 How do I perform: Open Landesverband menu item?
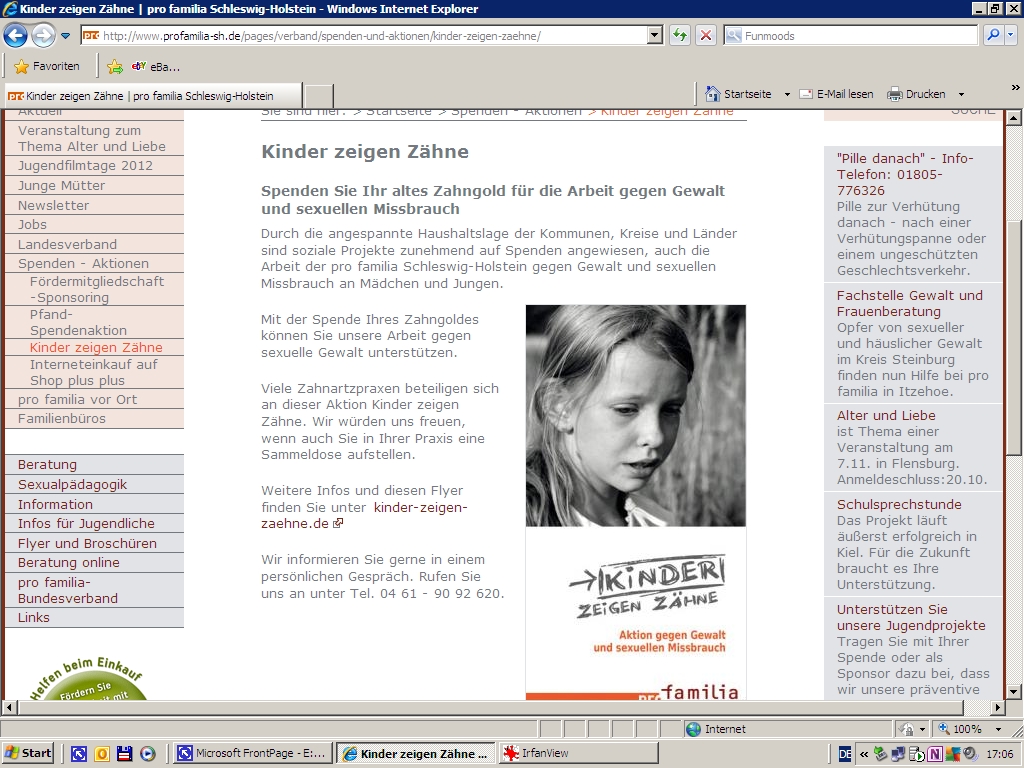point(67,244)
